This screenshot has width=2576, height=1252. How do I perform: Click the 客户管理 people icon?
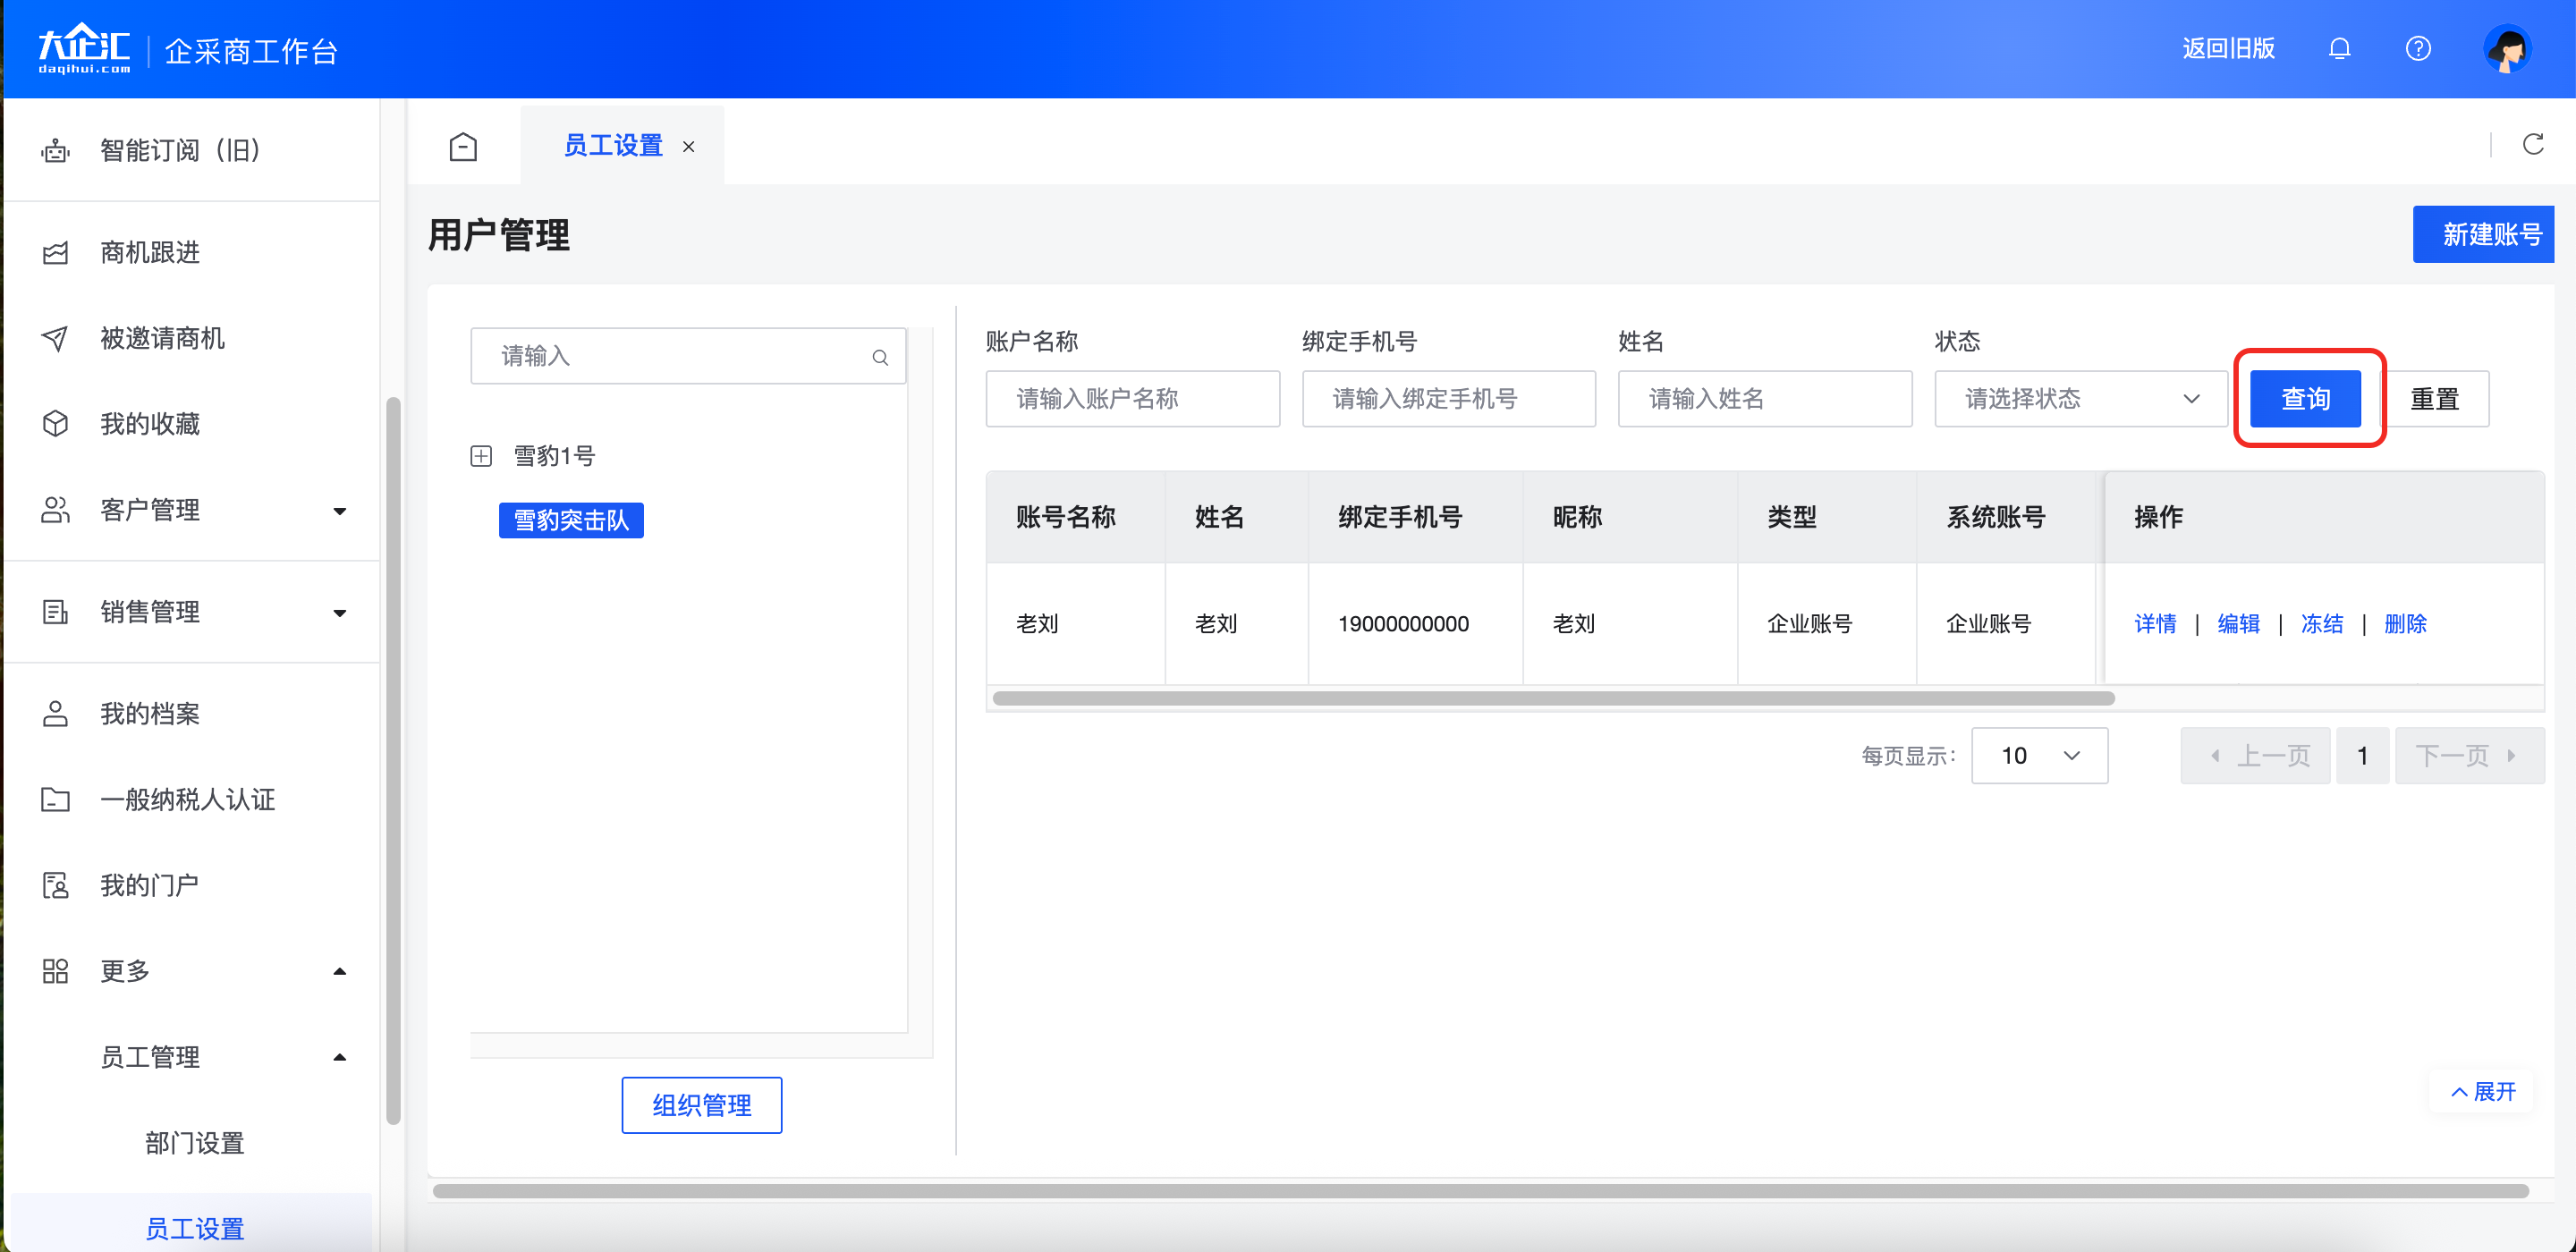56,510
